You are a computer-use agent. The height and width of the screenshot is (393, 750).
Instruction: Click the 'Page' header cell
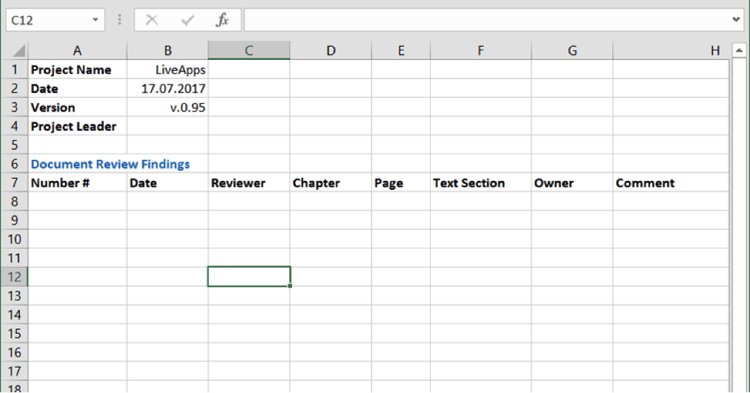tap(401, 183)
